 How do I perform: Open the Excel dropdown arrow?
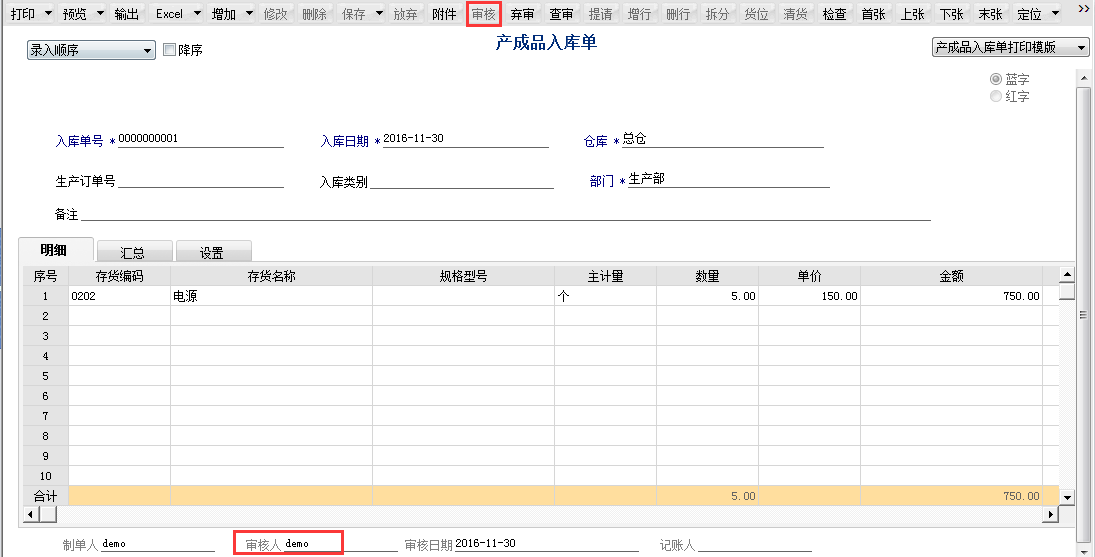tap(197, 14)
